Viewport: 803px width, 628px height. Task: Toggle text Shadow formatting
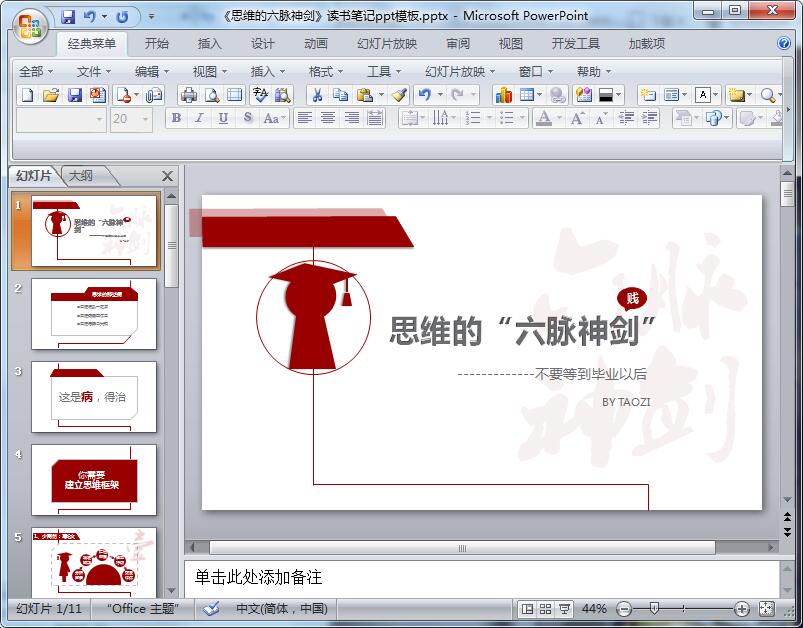pyautogui.click(x=247, y=118)
